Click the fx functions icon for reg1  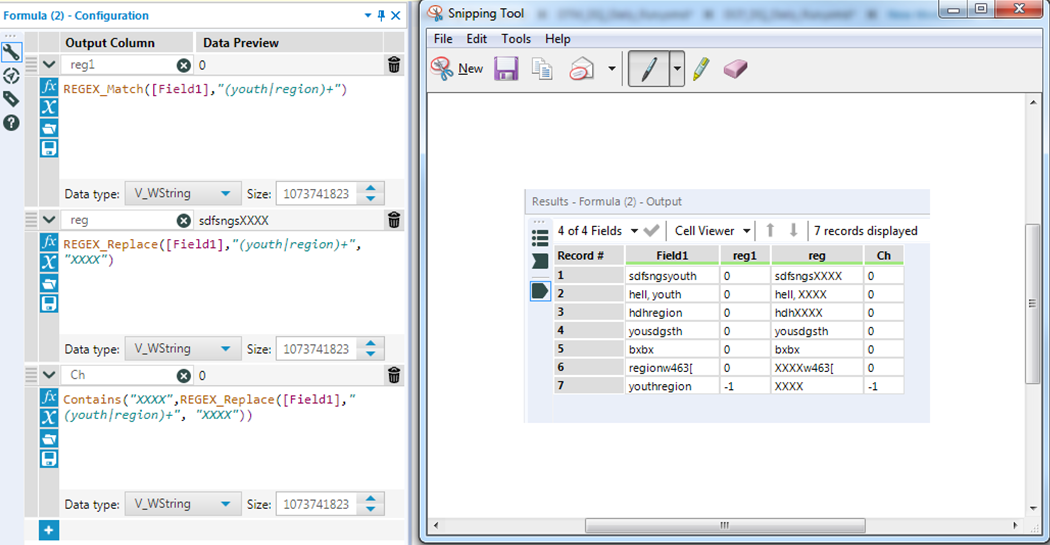point(49,87)
